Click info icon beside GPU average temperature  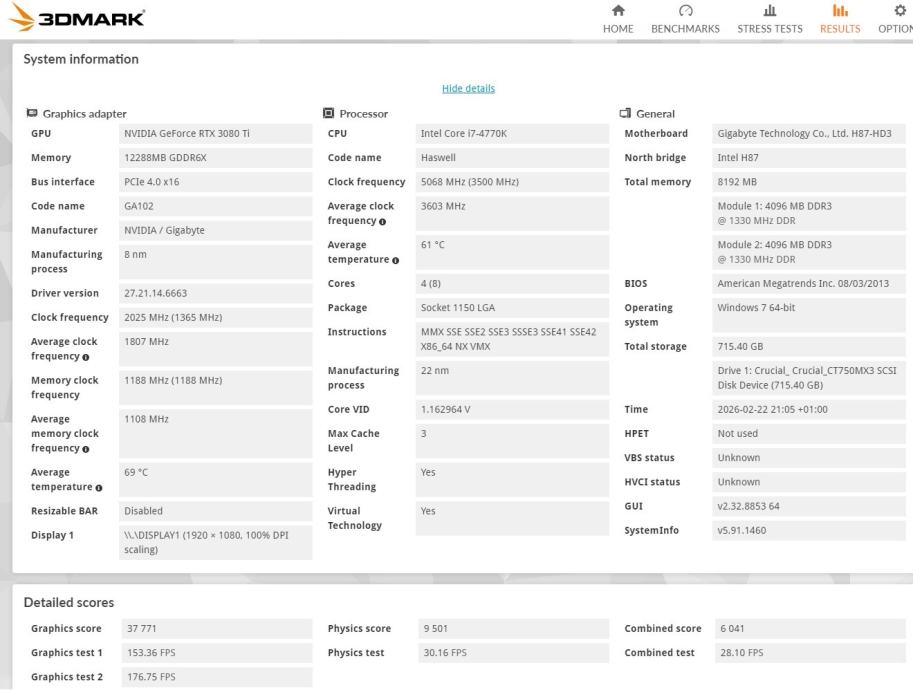point(98,488)
